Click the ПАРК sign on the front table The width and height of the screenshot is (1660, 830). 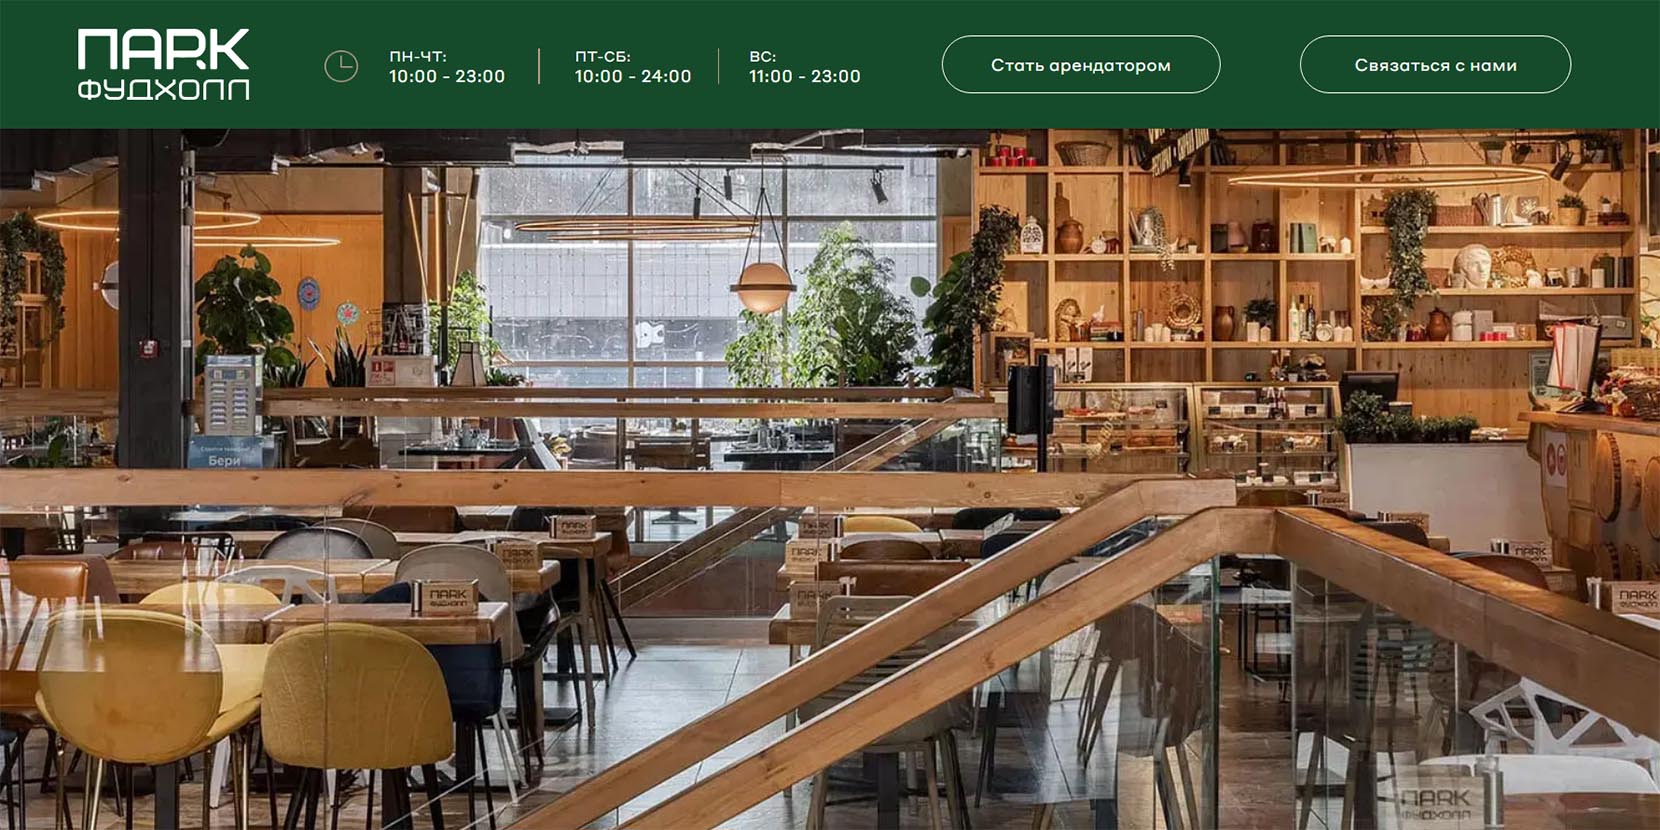click(x=446, y=598)
